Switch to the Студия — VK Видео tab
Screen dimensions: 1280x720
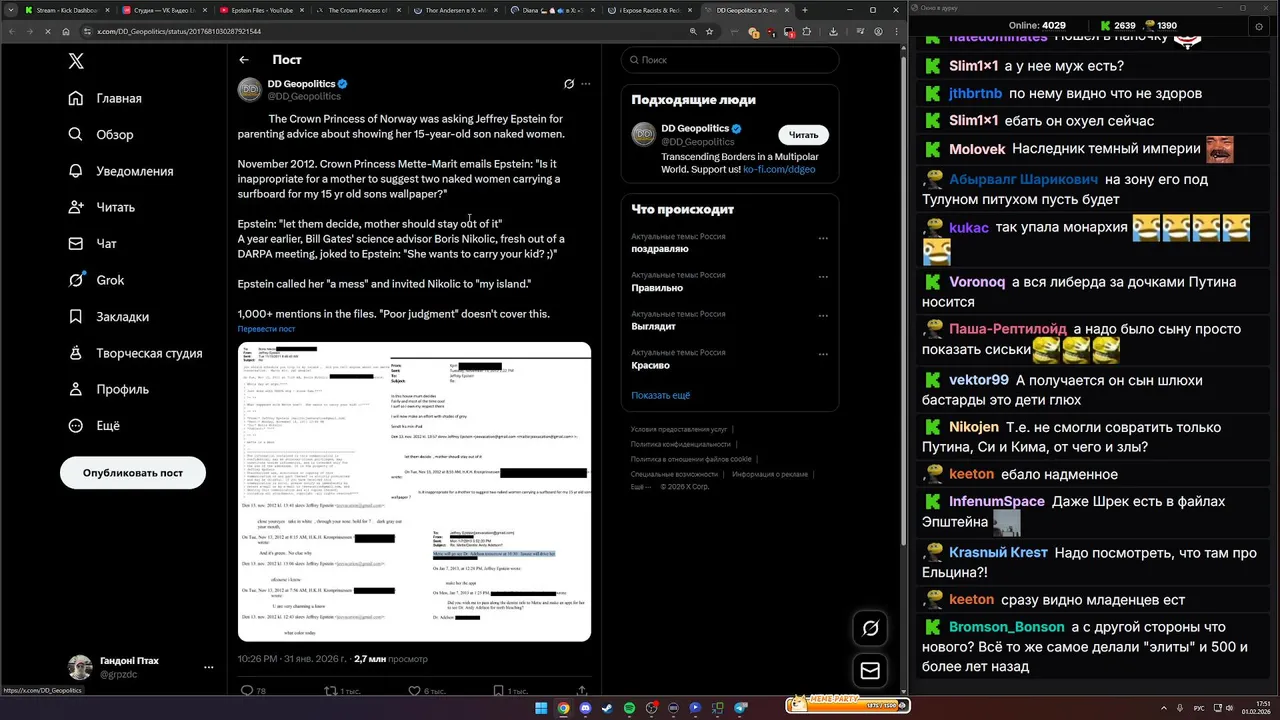click(x=163, y=10)
